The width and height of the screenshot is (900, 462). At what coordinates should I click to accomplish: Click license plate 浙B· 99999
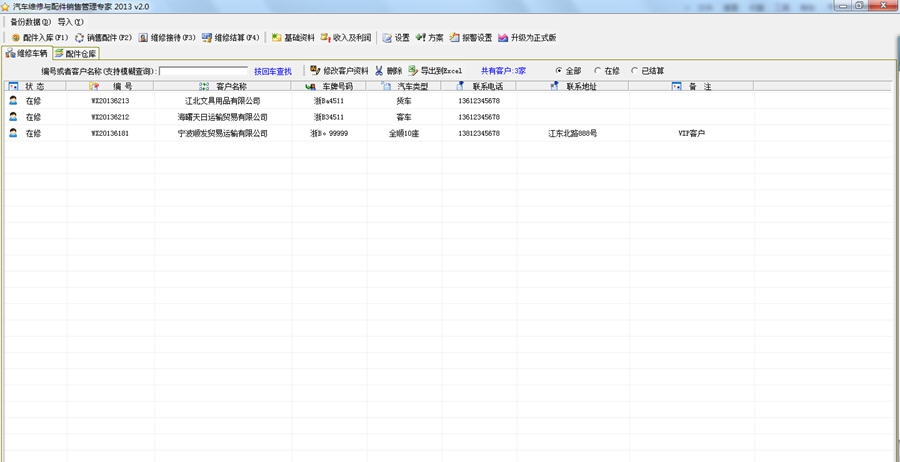point(329,133)
